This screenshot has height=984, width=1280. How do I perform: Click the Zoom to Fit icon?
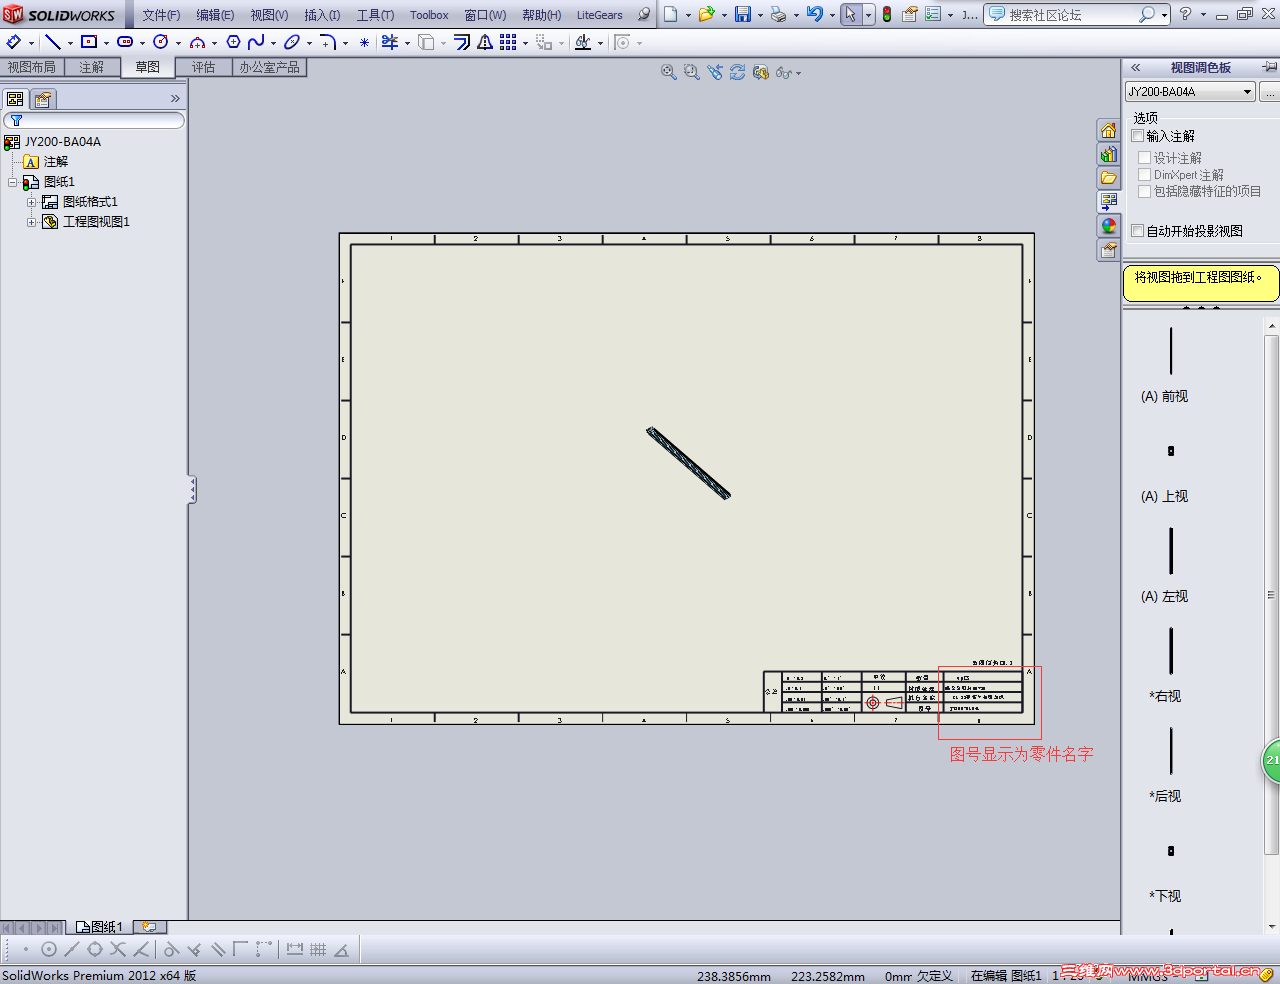pos(669,72)
